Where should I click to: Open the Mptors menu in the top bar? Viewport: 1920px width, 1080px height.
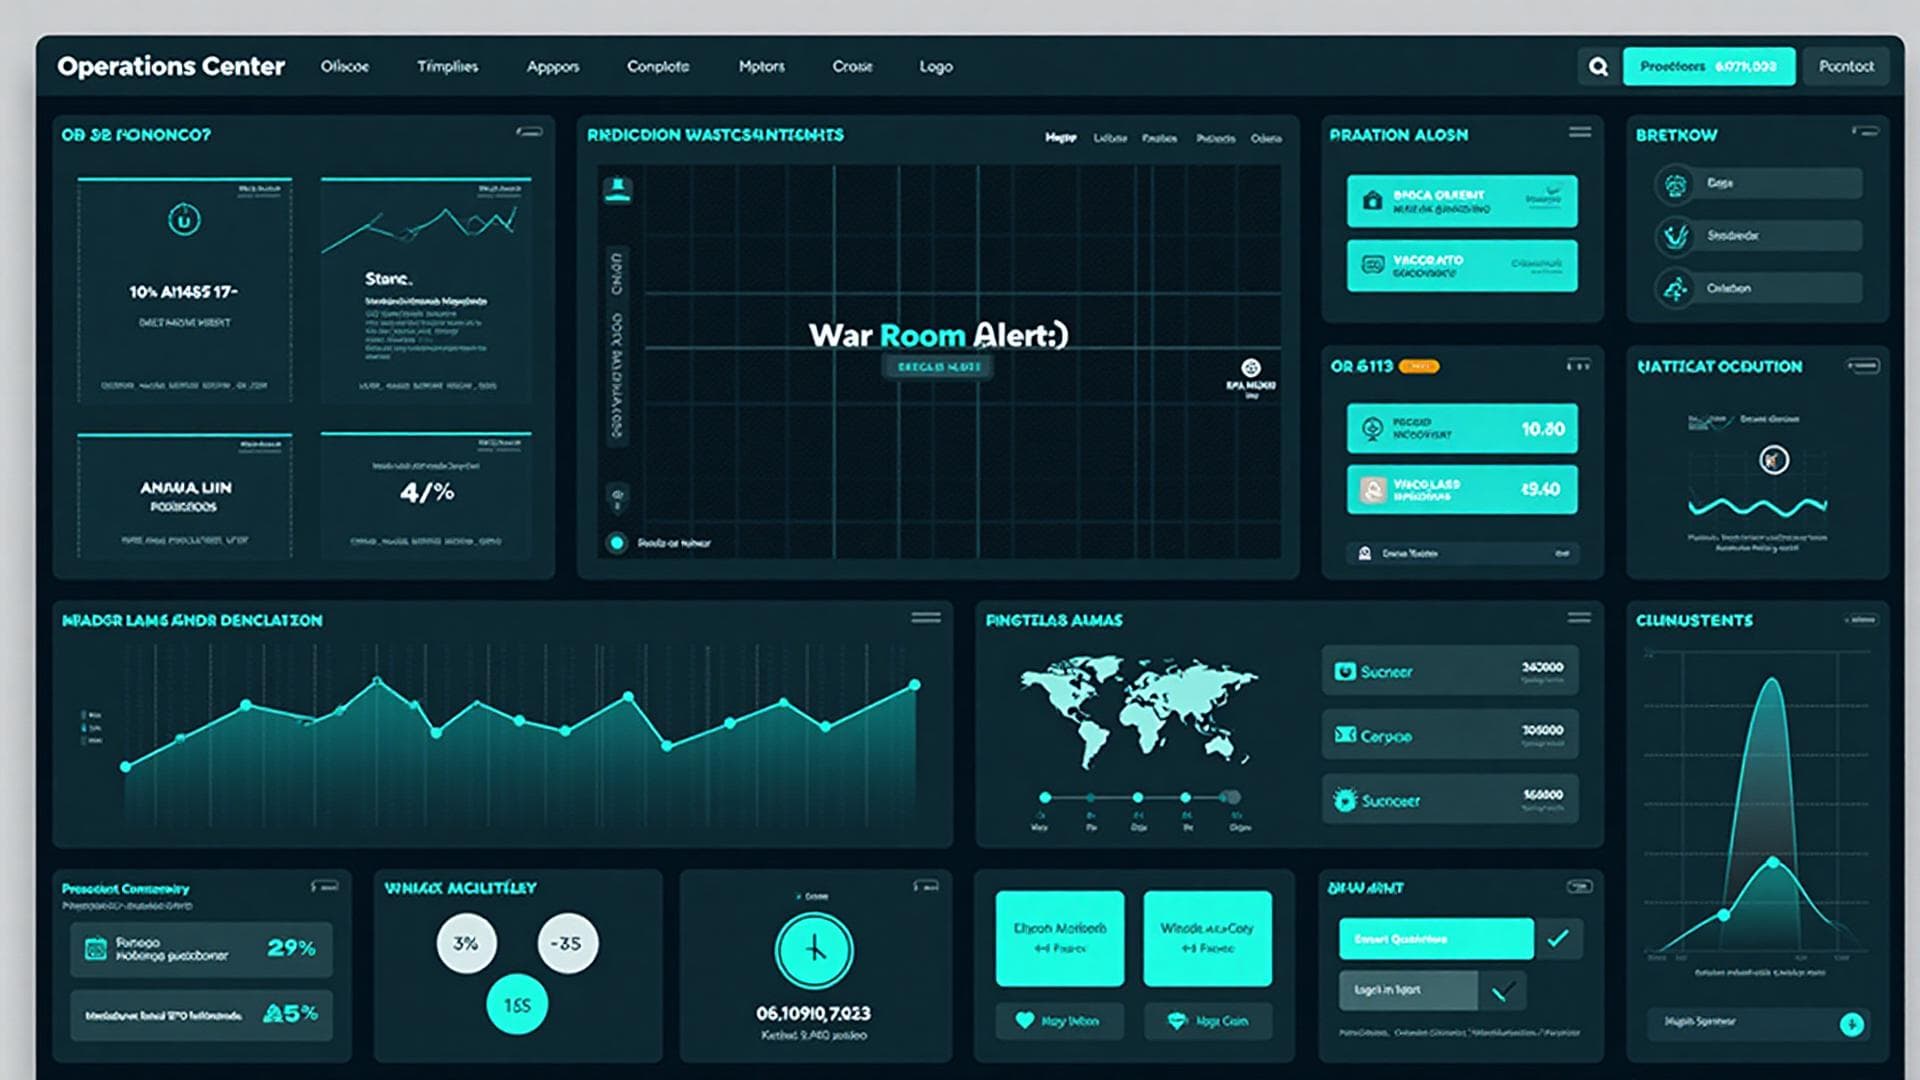[760, 66]
